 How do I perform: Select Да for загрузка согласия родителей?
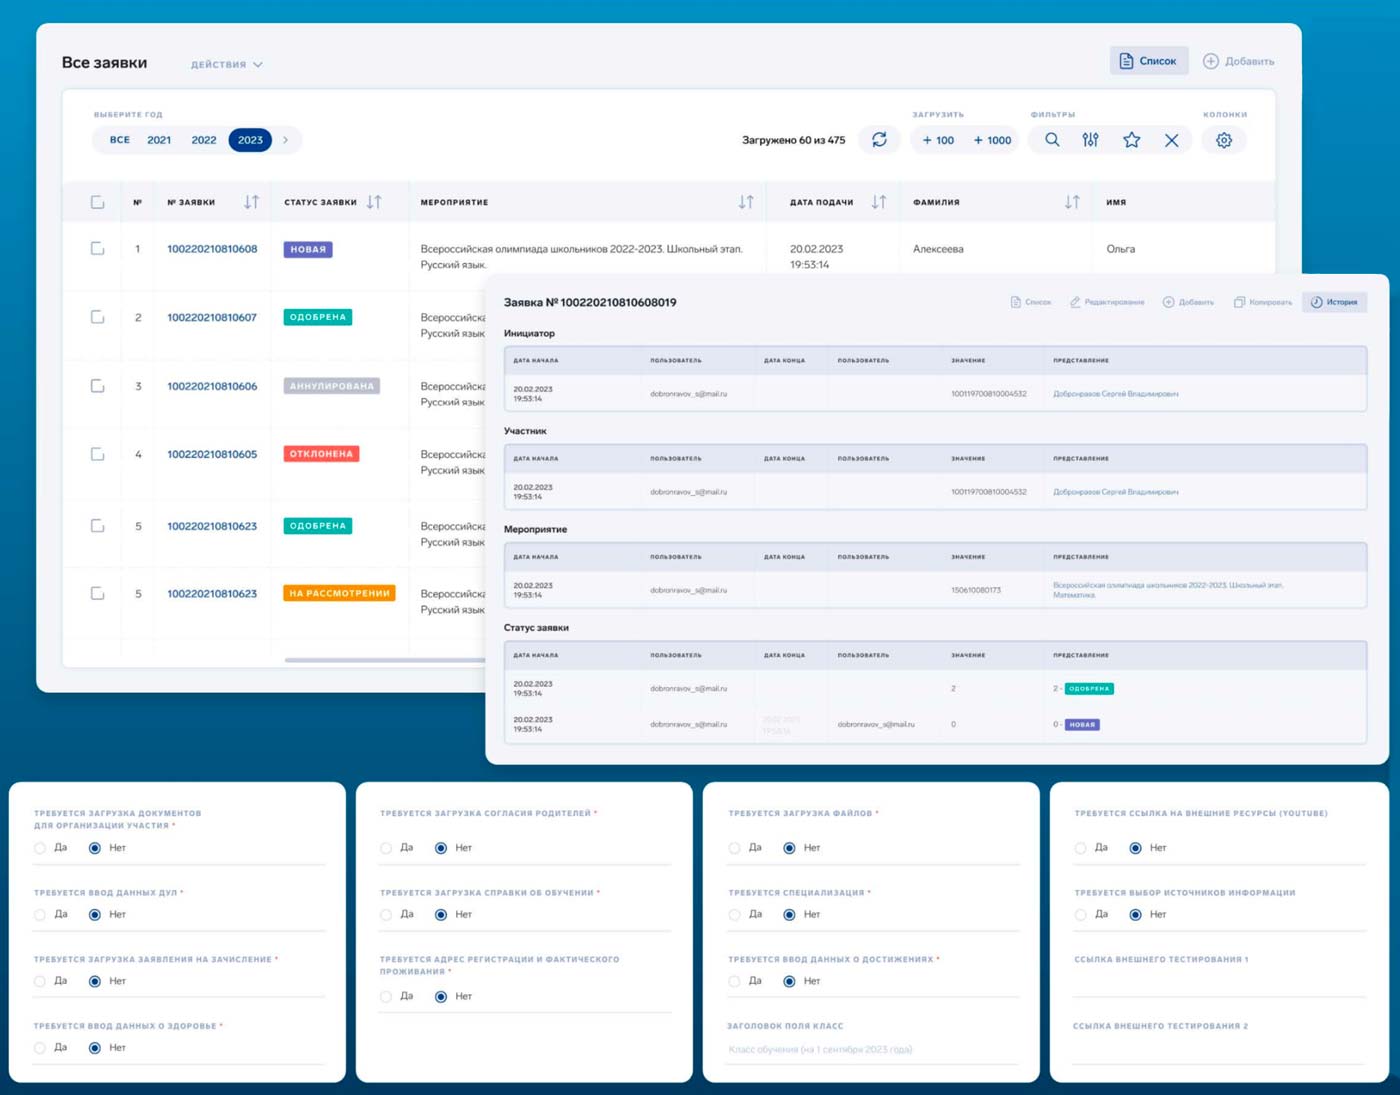[386, 848]
